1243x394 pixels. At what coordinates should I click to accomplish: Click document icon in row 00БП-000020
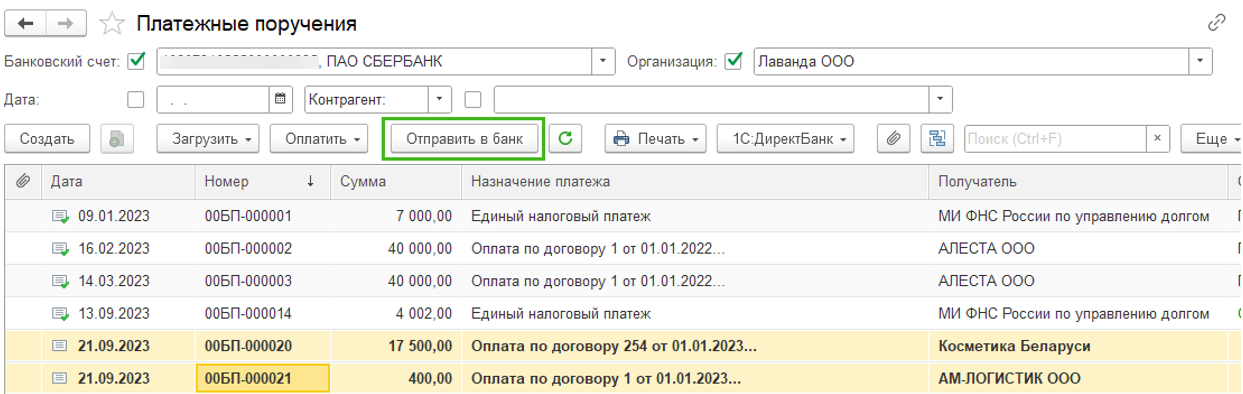(x=59, y=346)
